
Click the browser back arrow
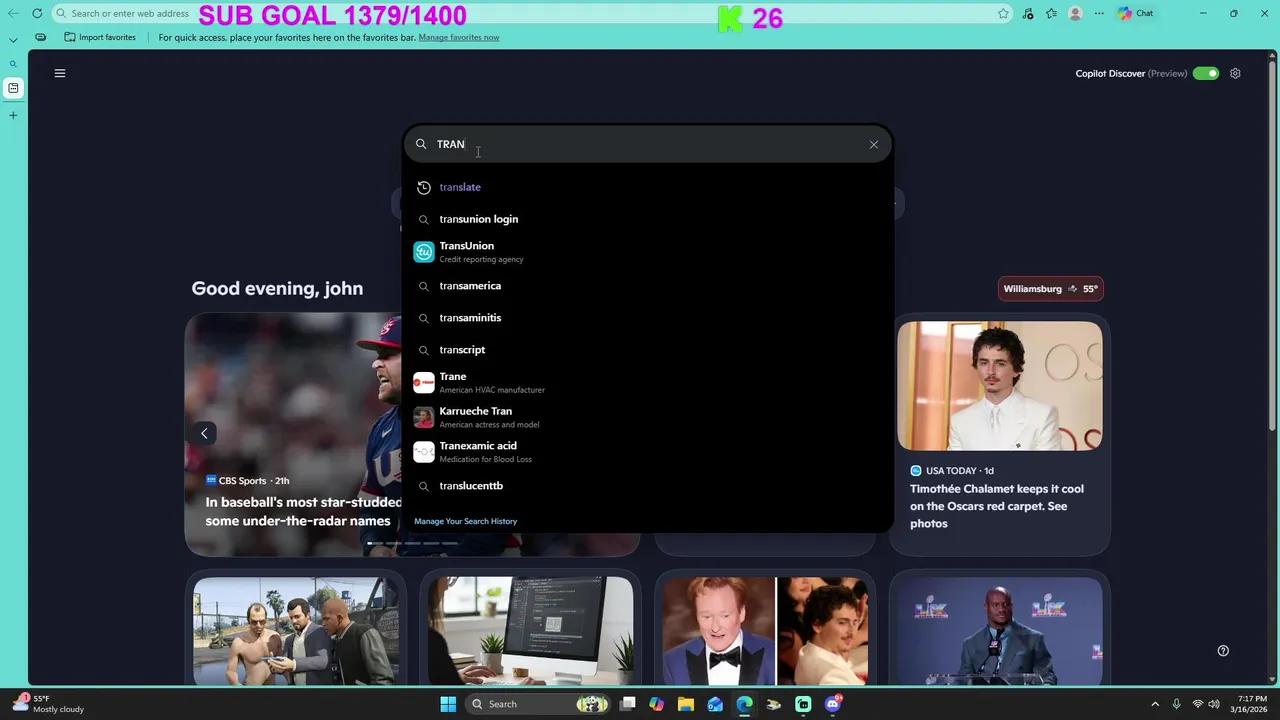[13, 13]
